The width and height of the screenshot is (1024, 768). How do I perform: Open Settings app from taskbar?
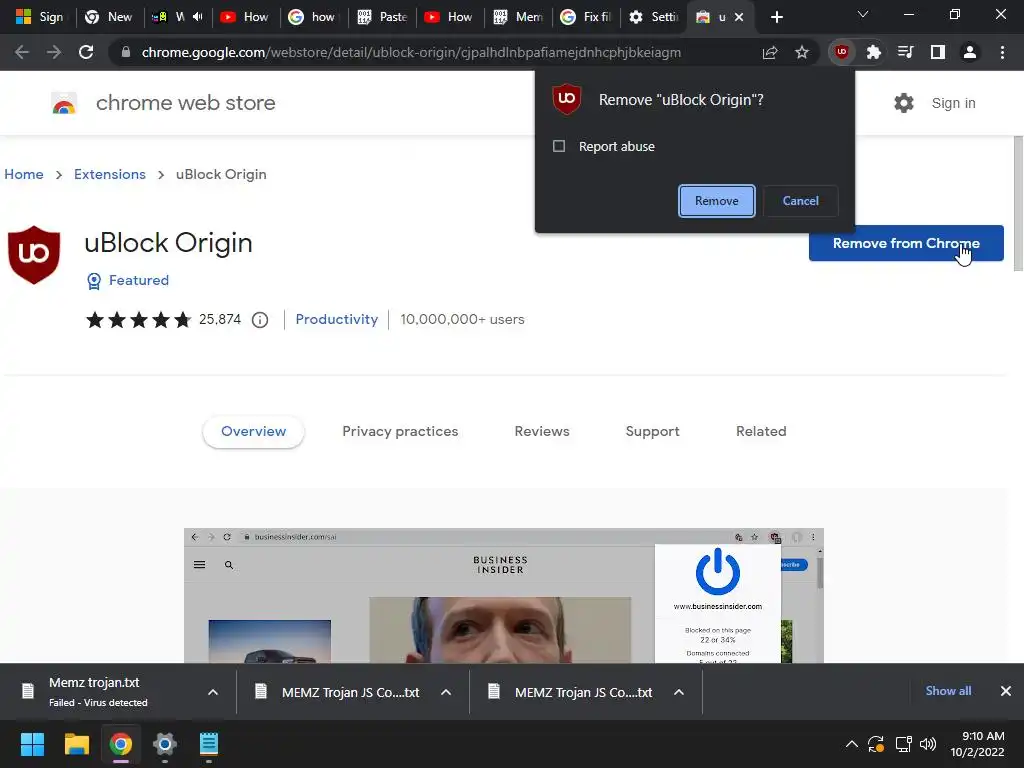165,744
